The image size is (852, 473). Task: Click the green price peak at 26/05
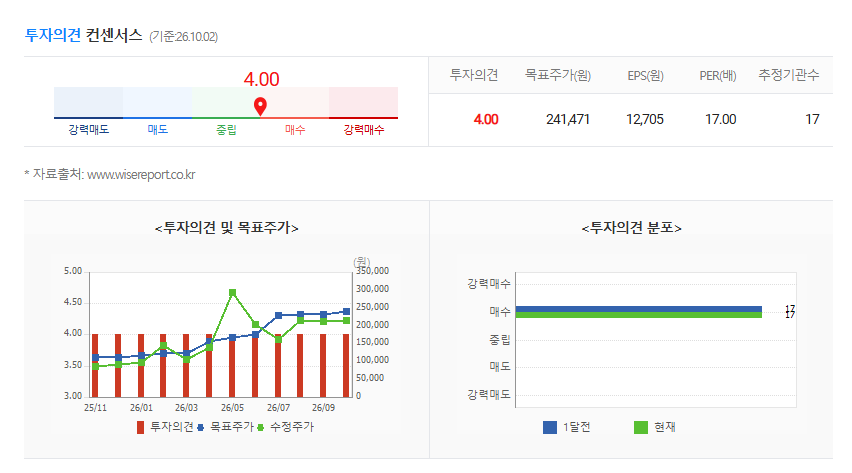coord(233,292)
